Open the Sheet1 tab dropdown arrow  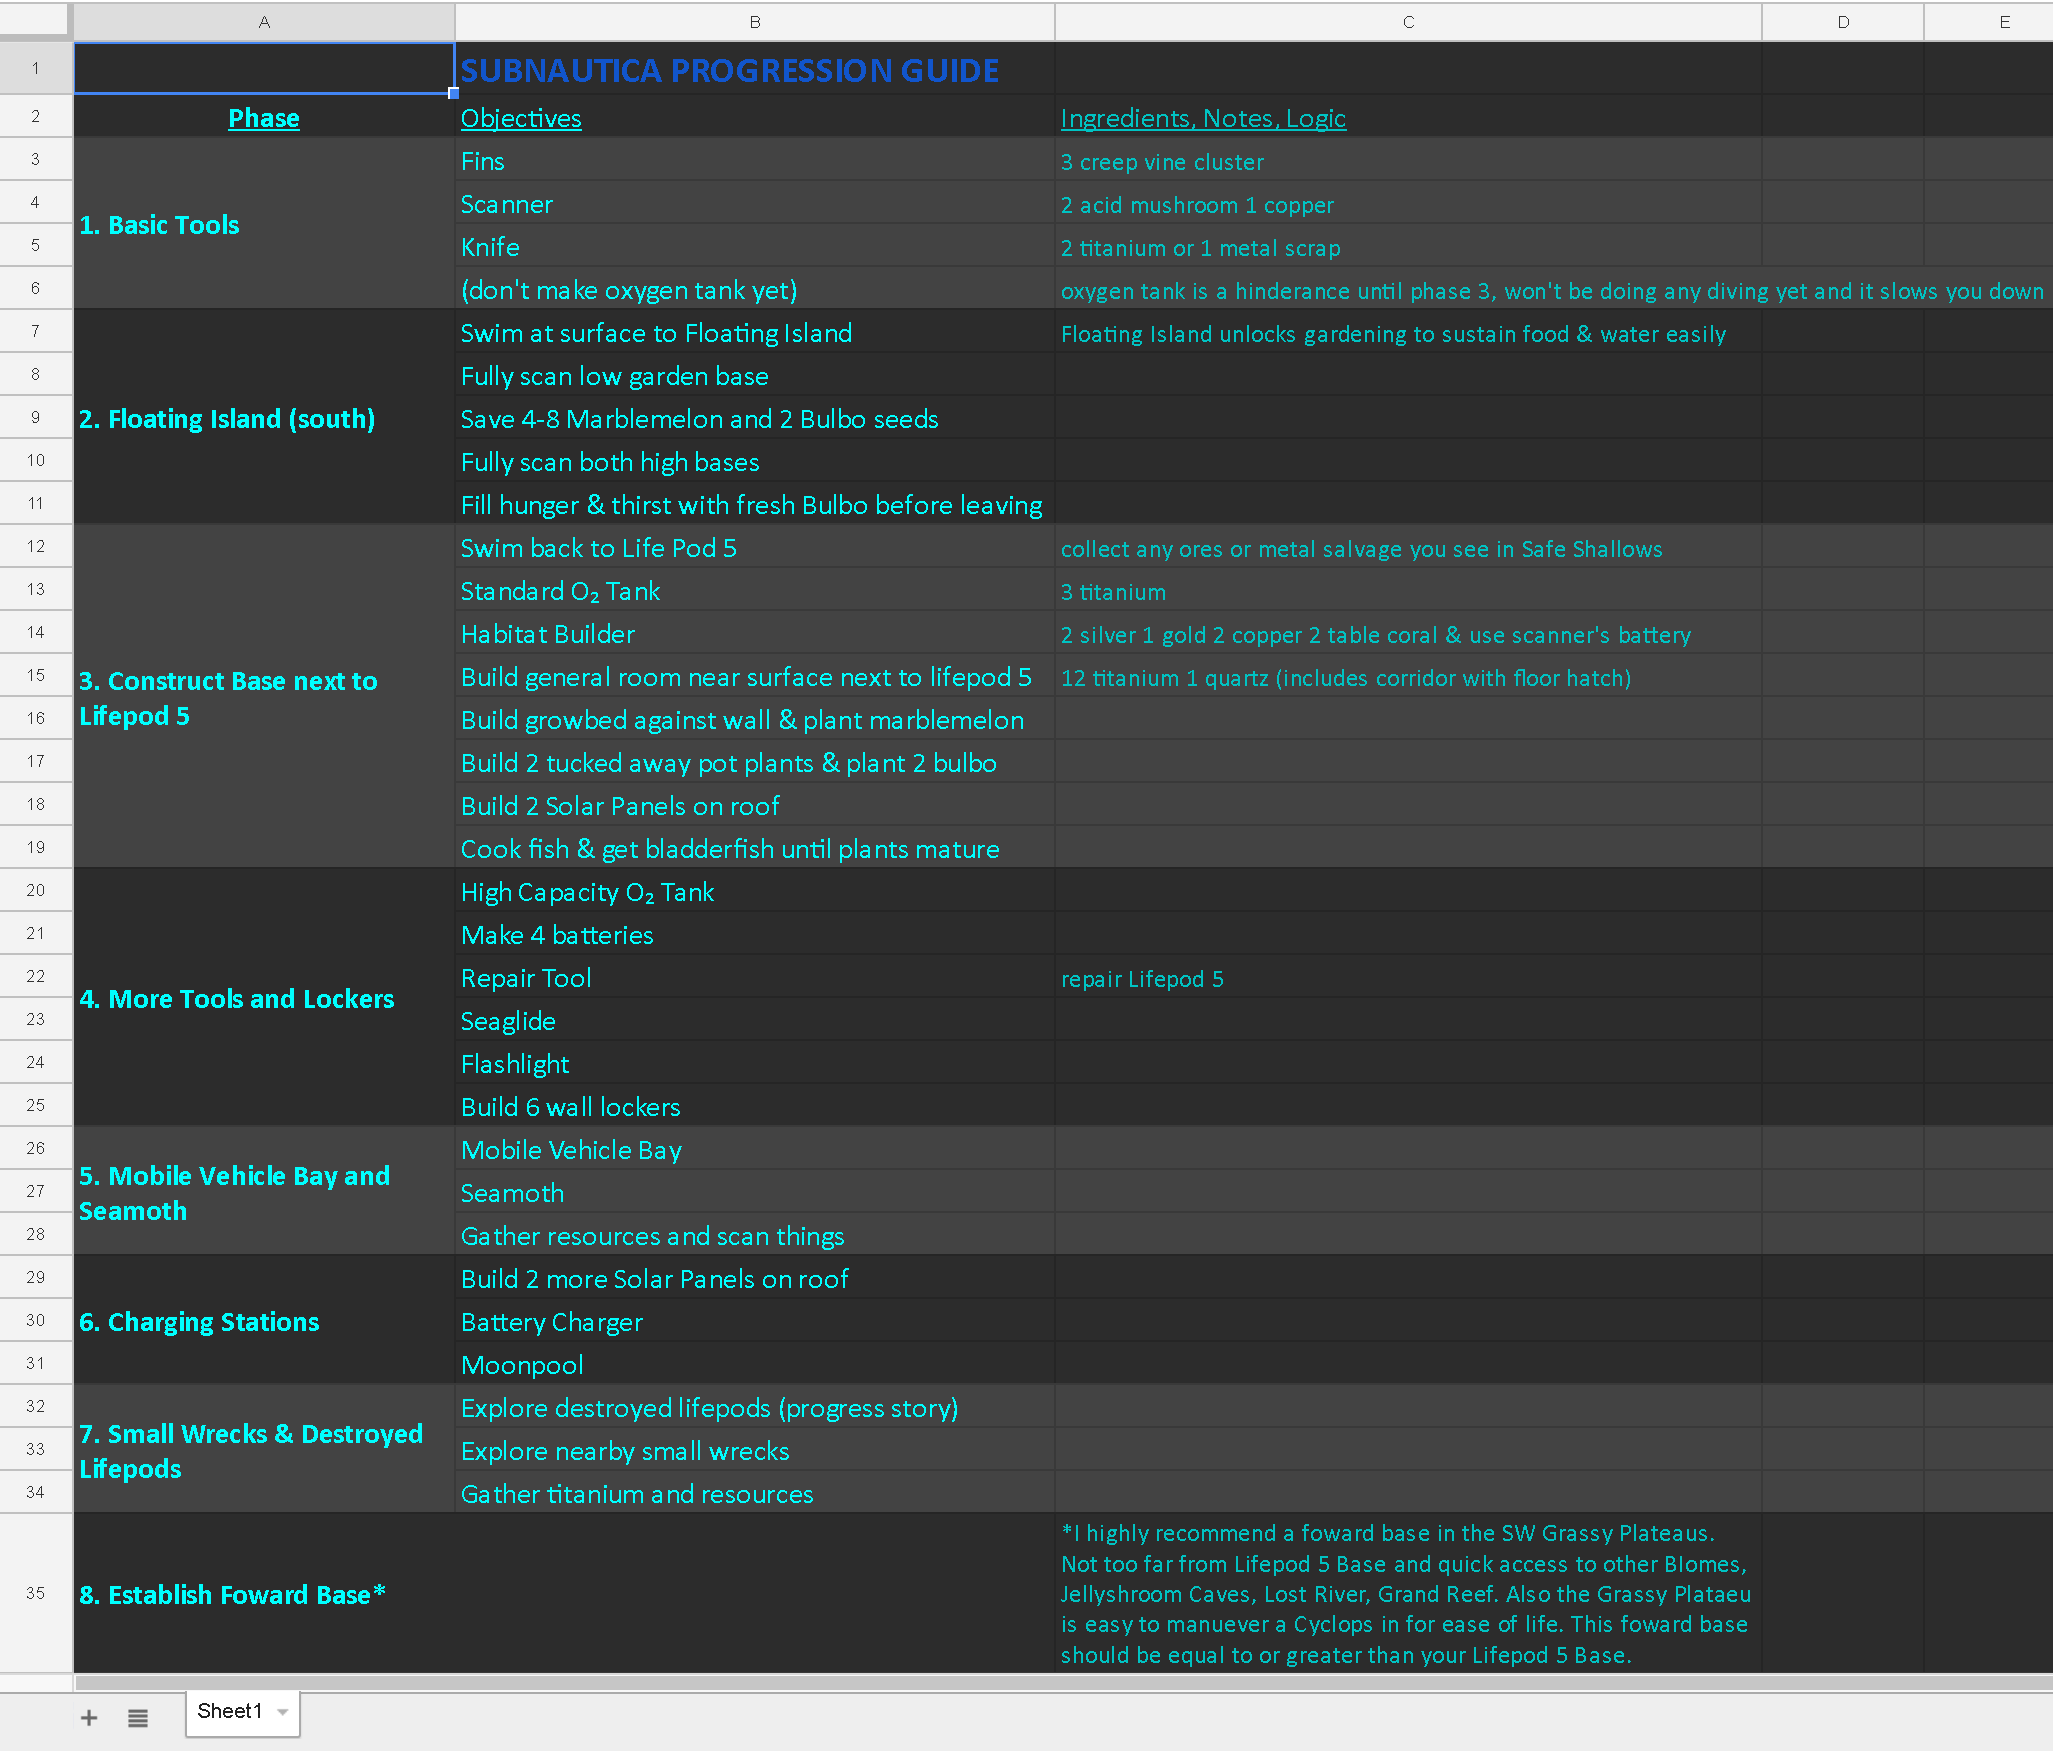pos(283,1712)
